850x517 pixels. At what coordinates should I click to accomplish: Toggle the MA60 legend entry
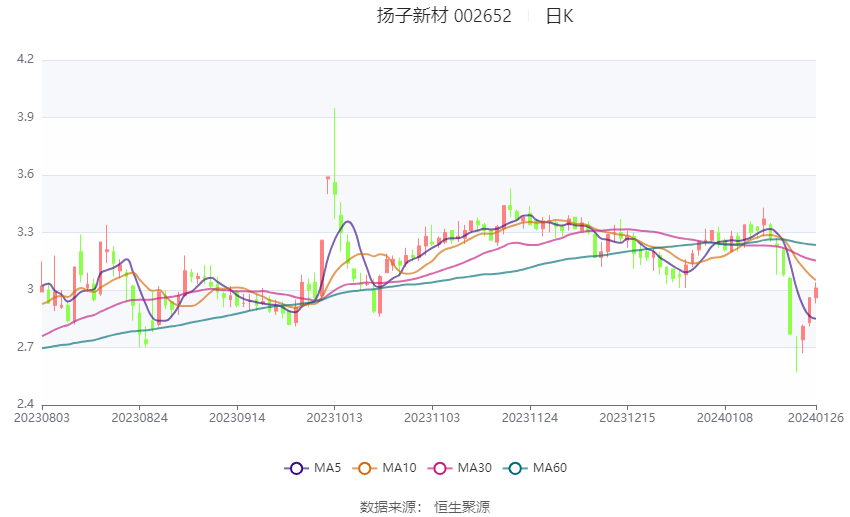pos(535,468)
